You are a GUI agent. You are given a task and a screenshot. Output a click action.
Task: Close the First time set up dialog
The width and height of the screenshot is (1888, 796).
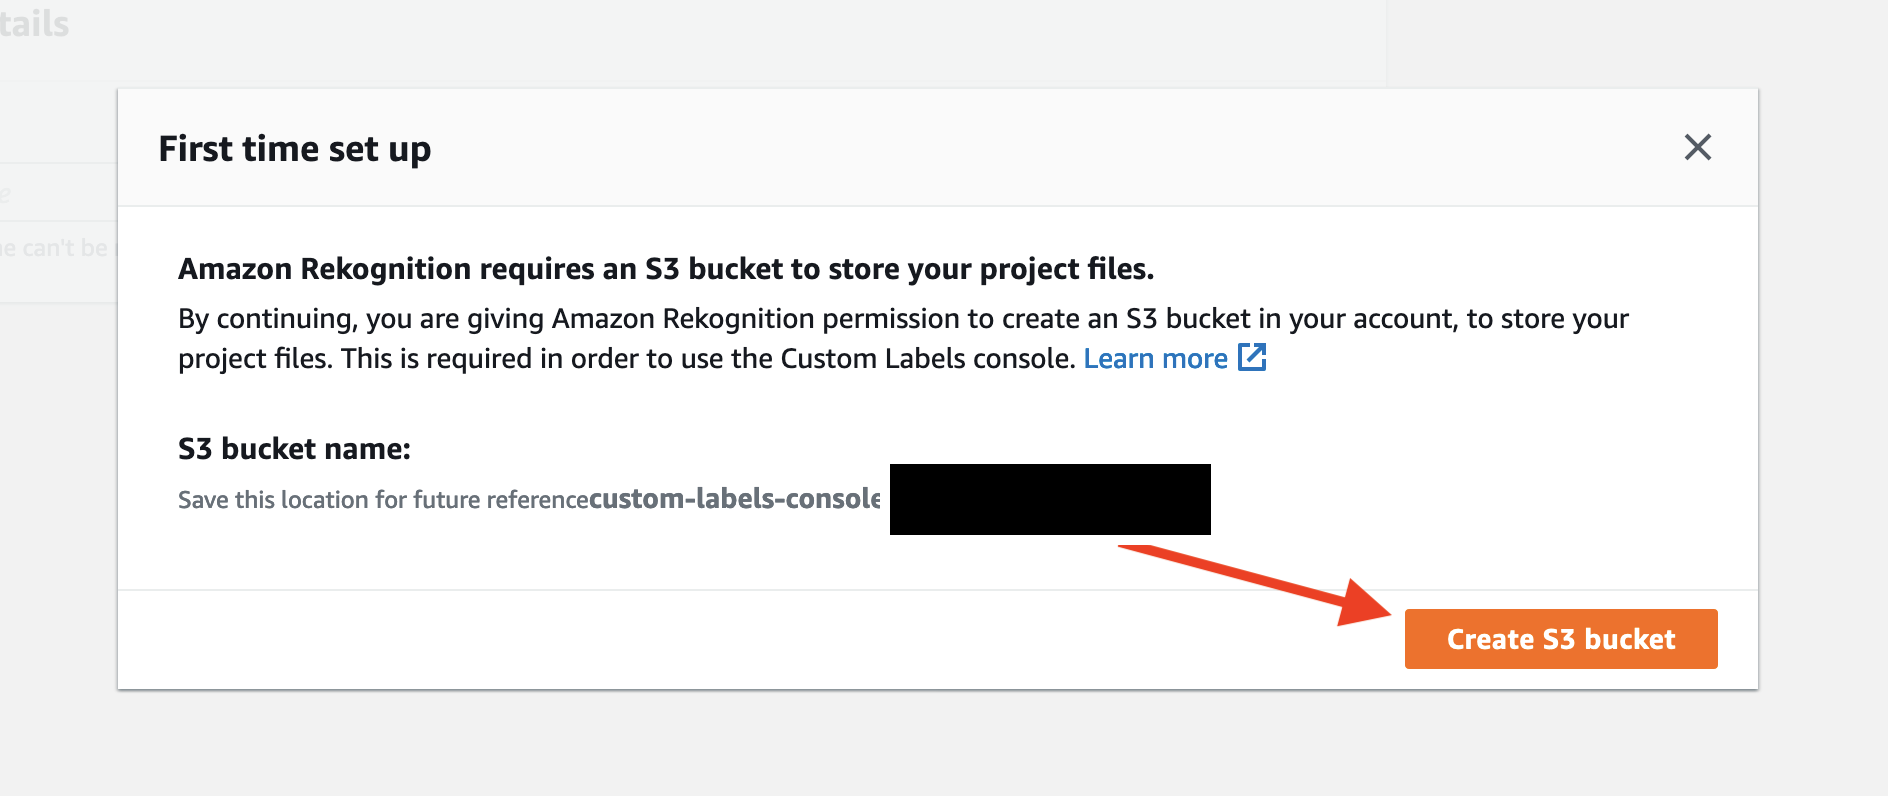[x=1697, y=148]
